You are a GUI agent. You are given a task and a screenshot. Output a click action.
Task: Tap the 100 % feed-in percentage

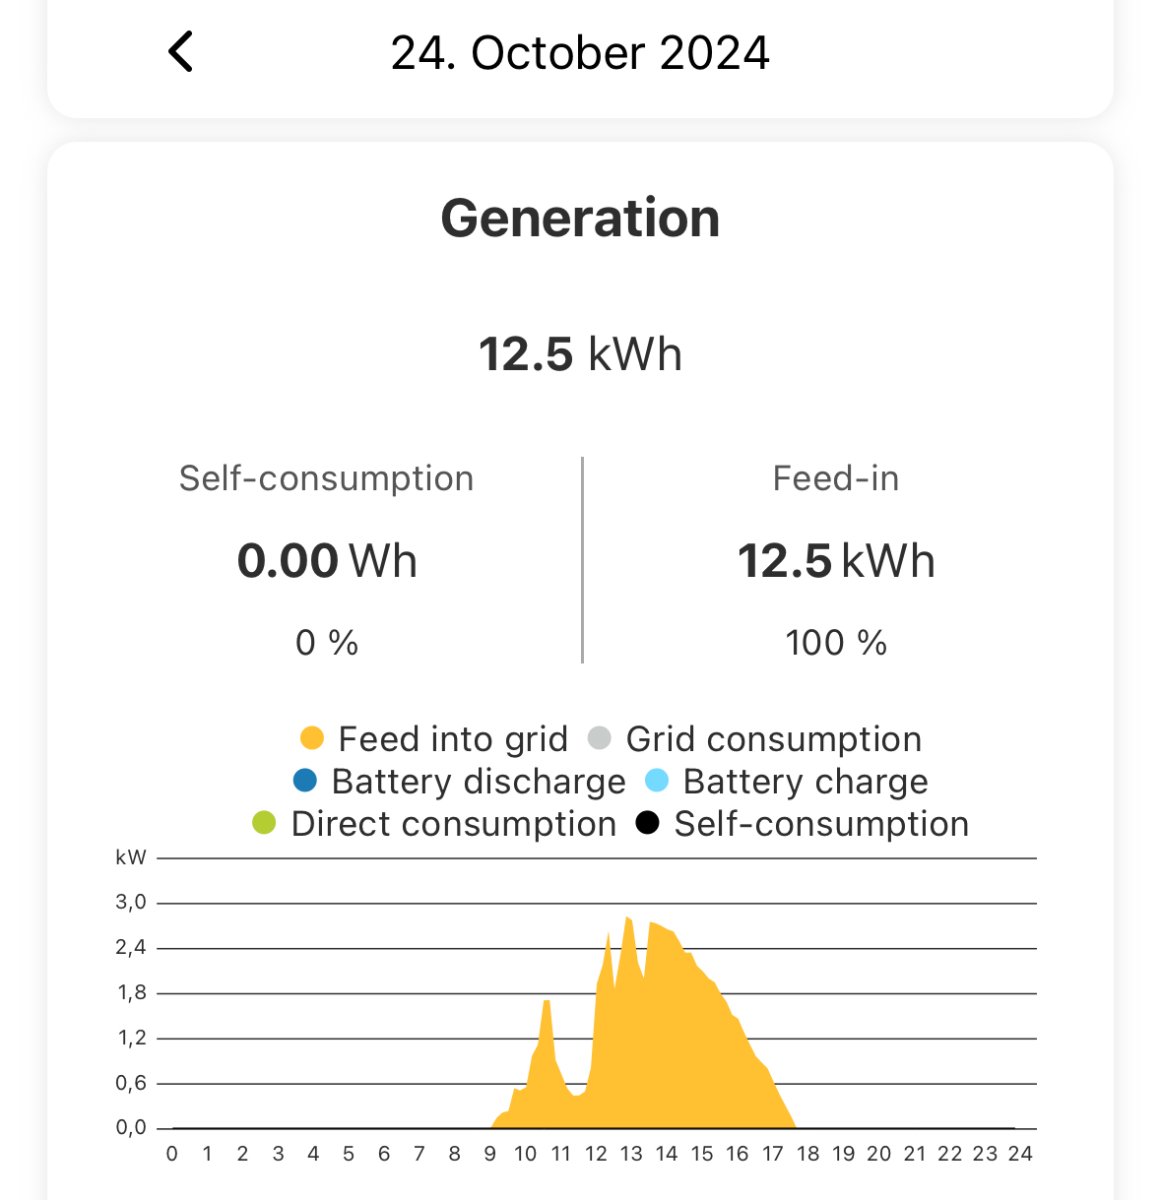[836, 643]
